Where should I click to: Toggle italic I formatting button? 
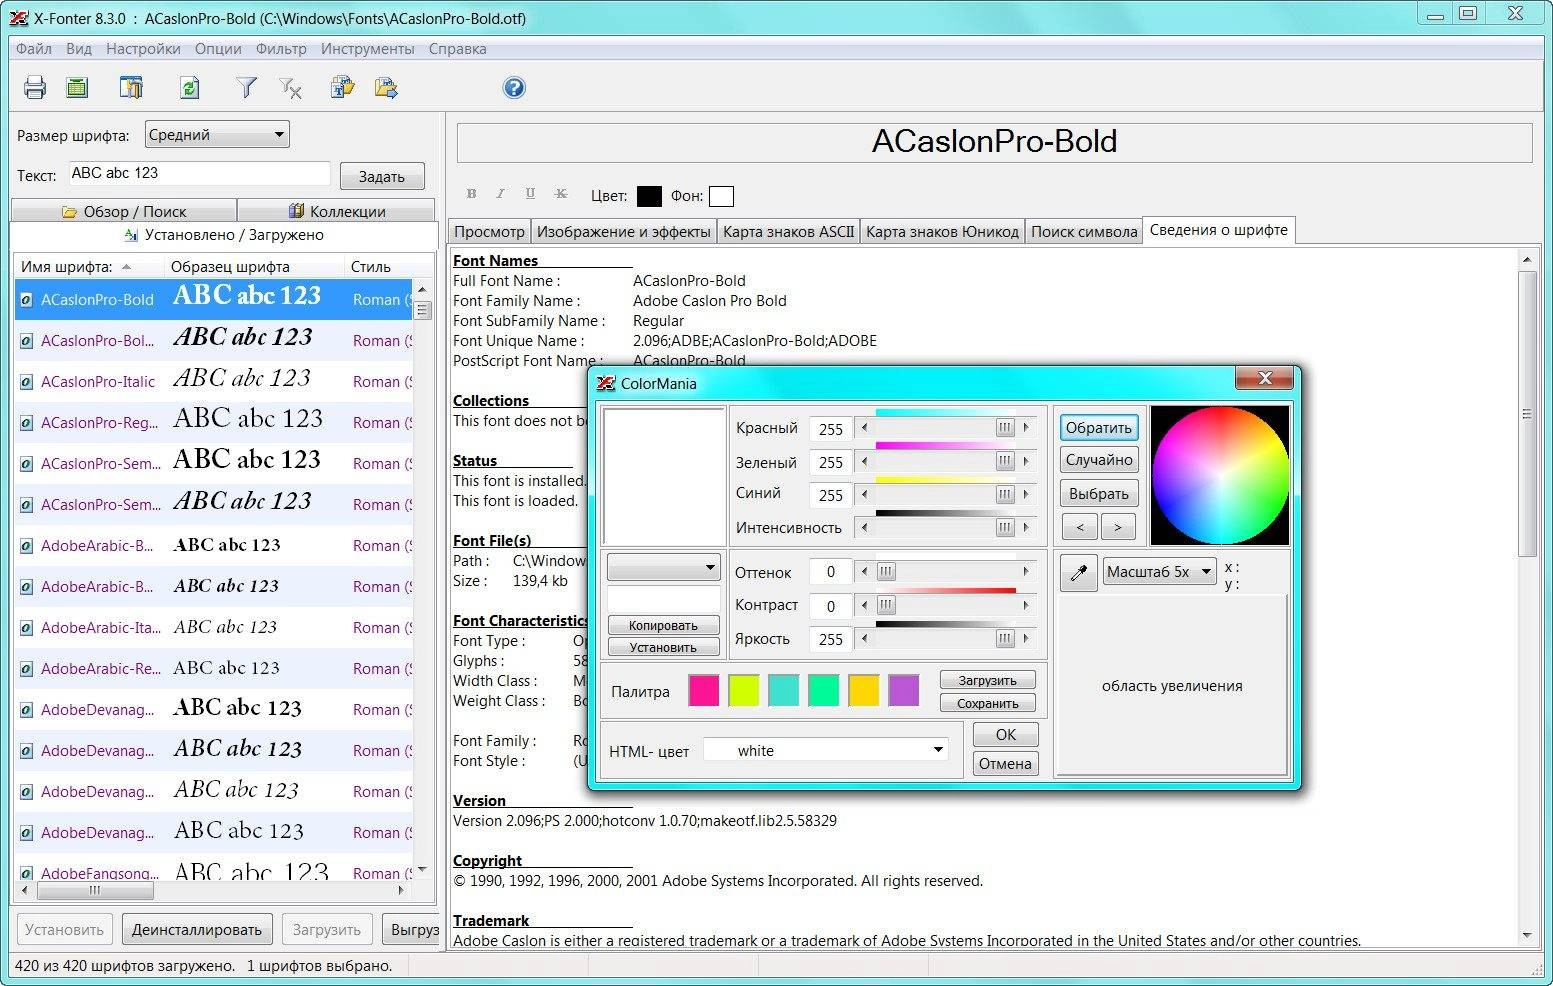tap(500, 194)
